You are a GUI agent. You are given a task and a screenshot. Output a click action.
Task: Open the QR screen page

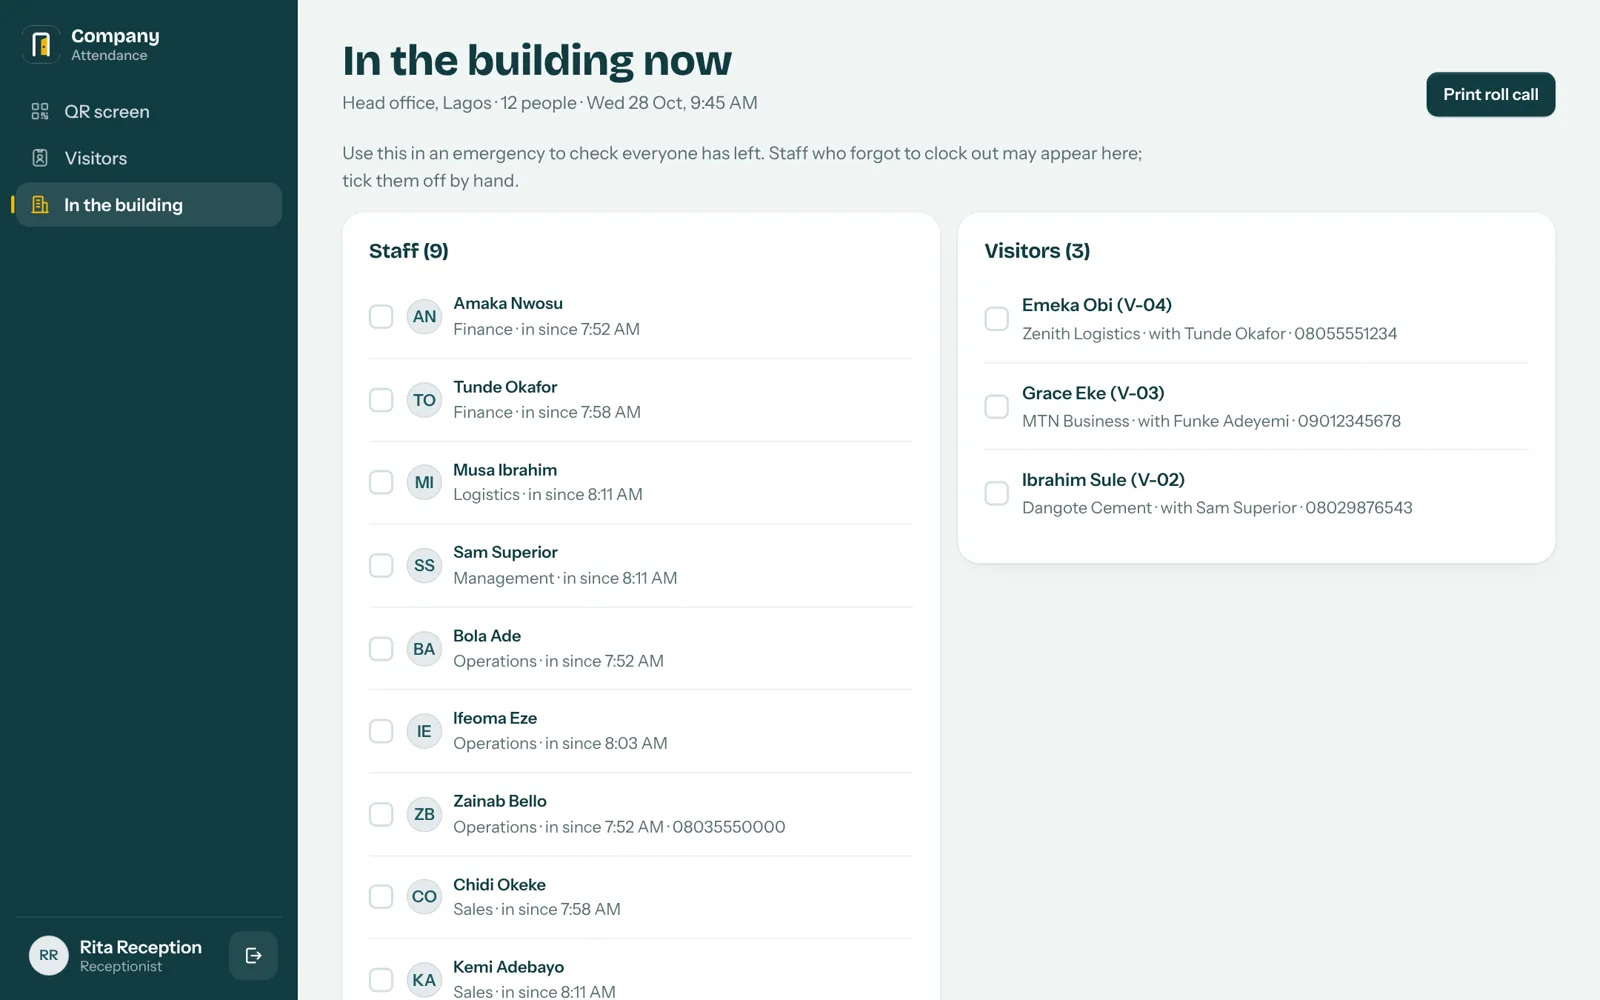tap(149, 111)
